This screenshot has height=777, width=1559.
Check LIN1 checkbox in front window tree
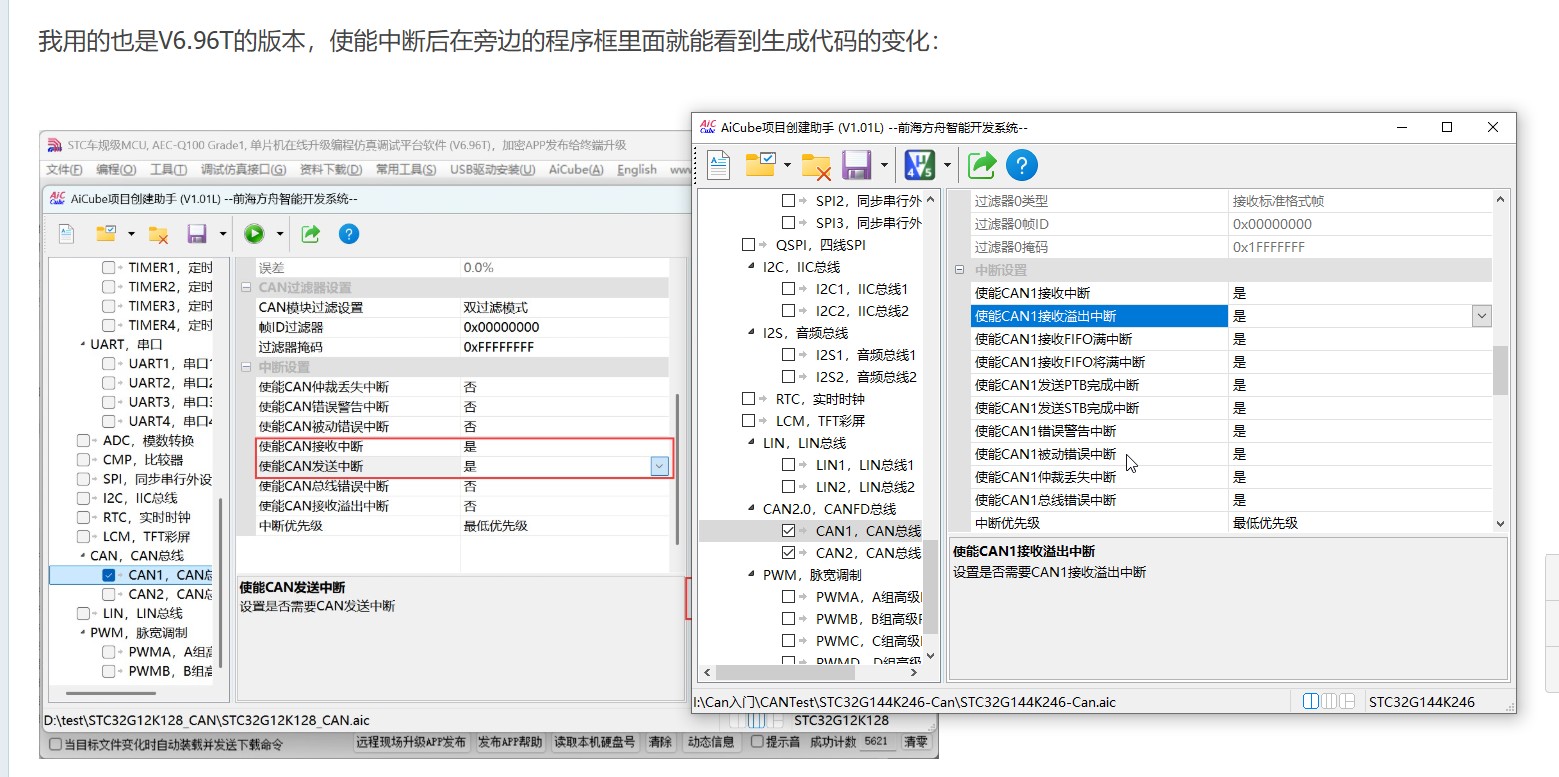788,465
